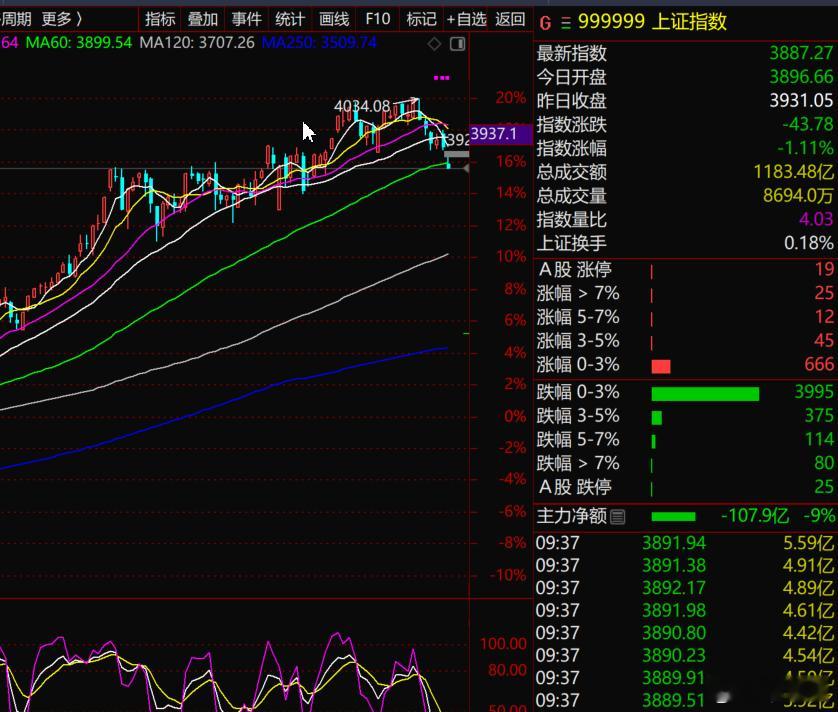The image size is (838, 712).
Task: Expand the 更多 period options
Action: coord(62,19)
